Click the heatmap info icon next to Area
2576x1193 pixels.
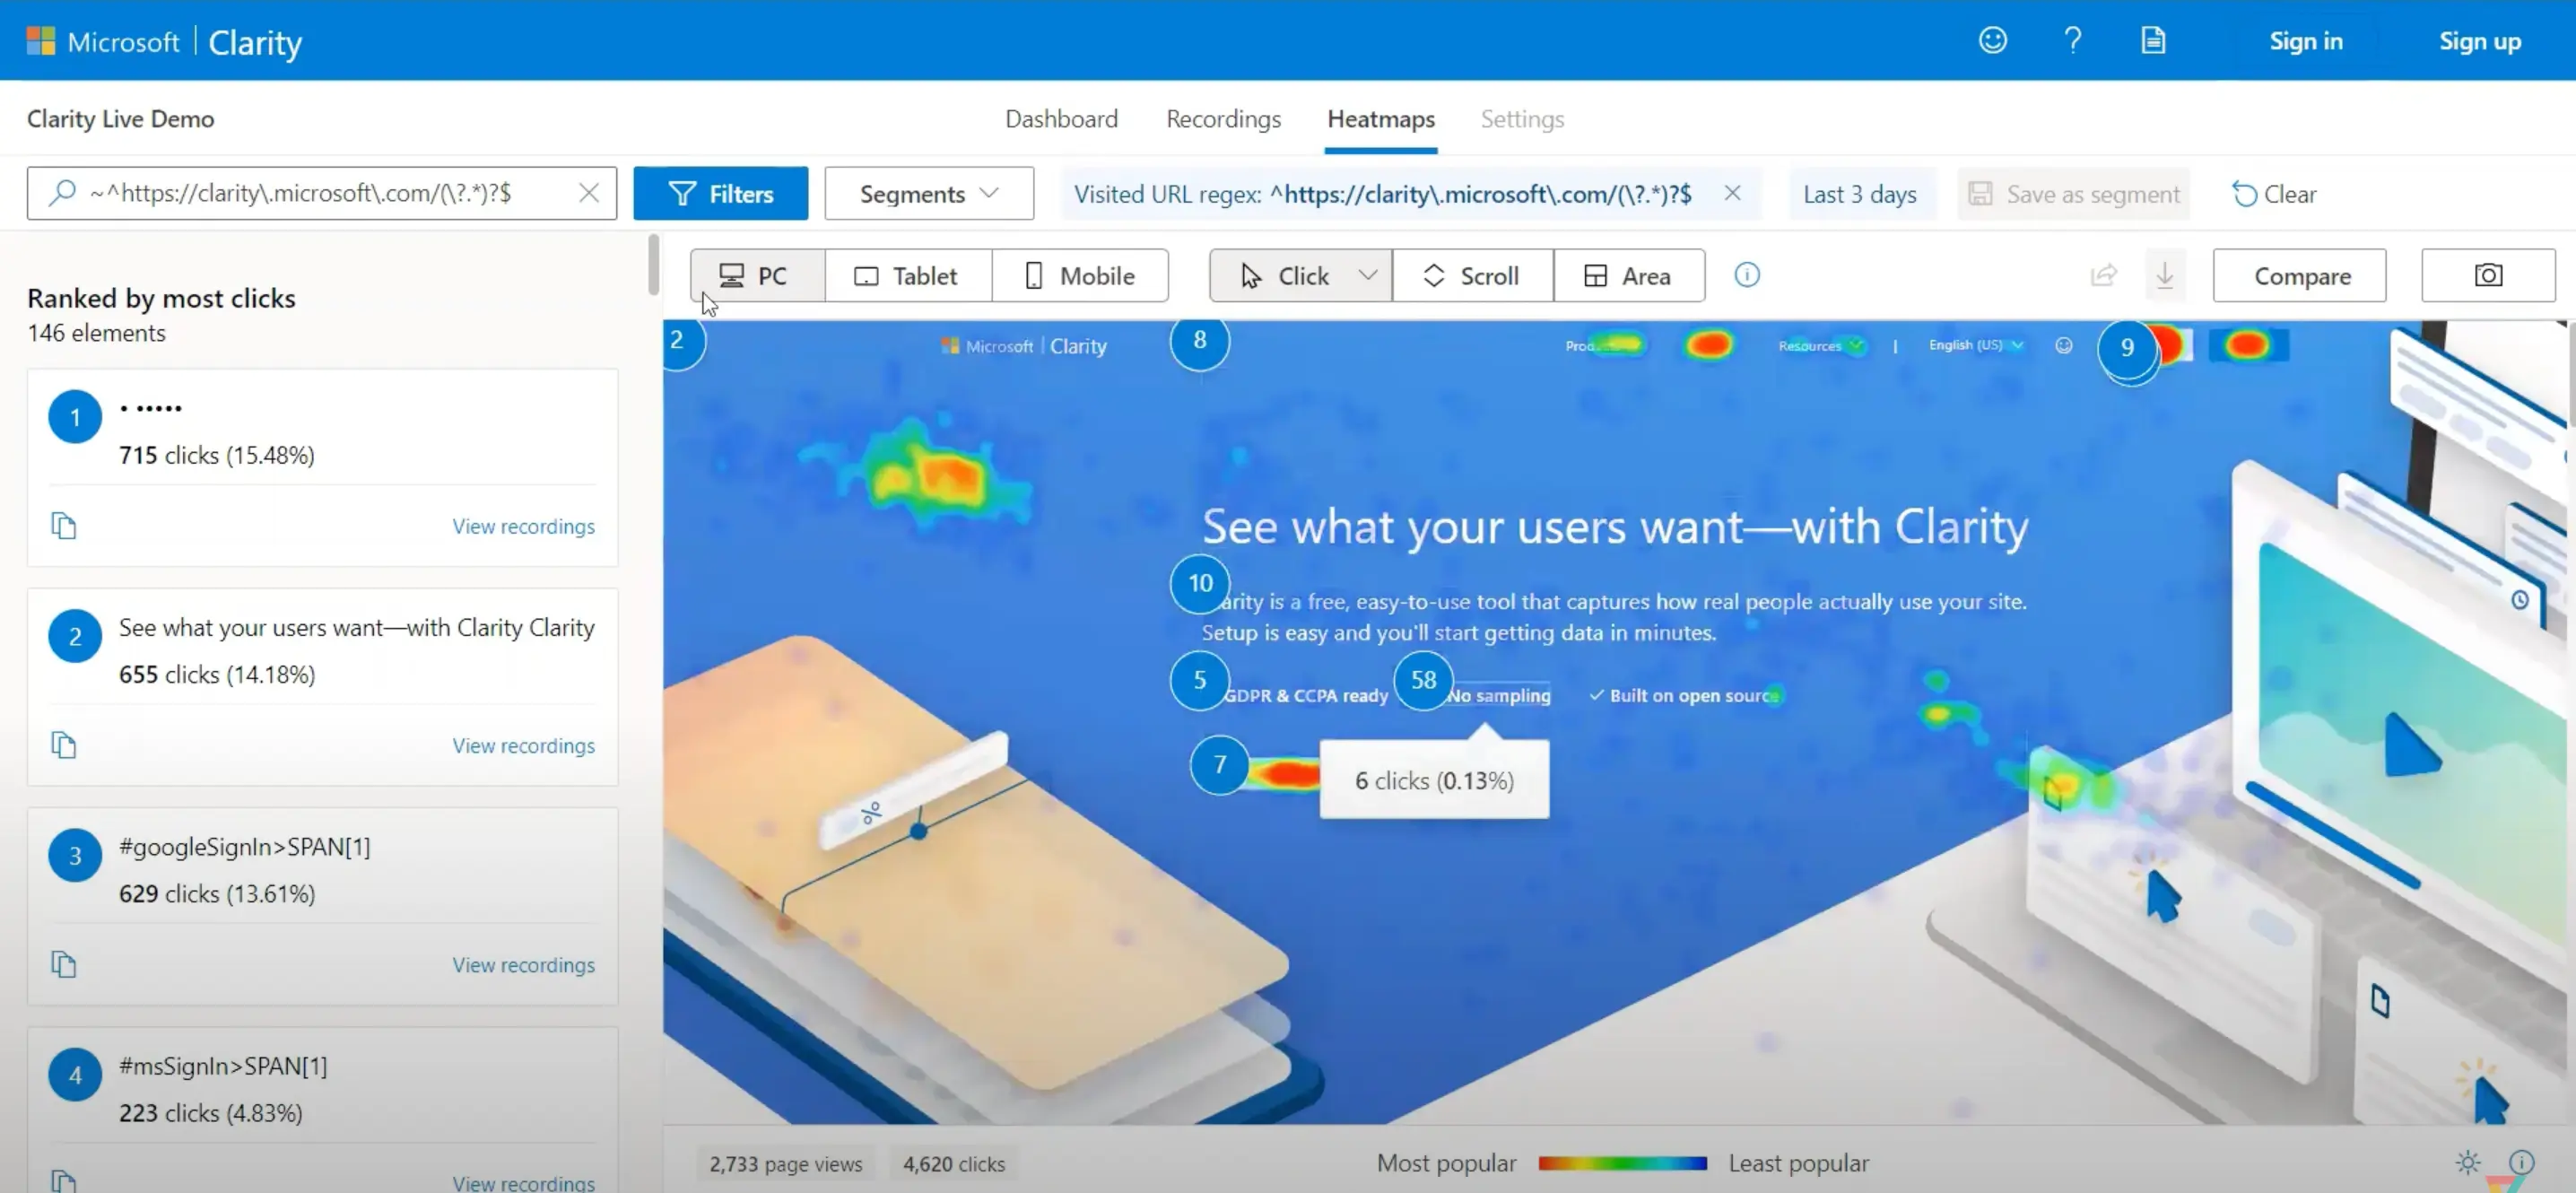click(1747, 274)
